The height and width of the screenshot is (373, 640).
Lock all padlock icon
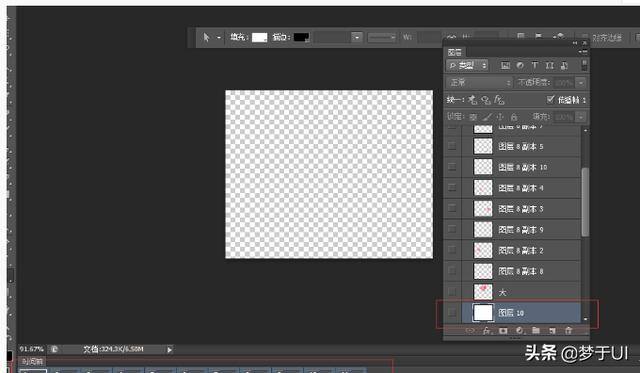[514, 117]
